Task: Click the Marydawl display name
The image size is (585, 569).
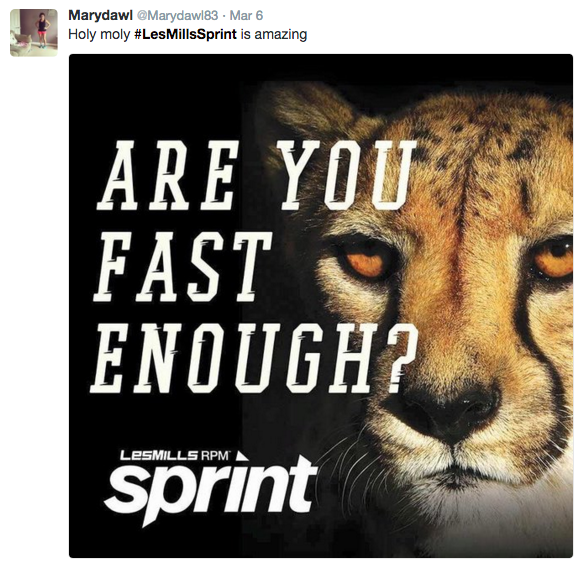Action: tap(101, 15)
